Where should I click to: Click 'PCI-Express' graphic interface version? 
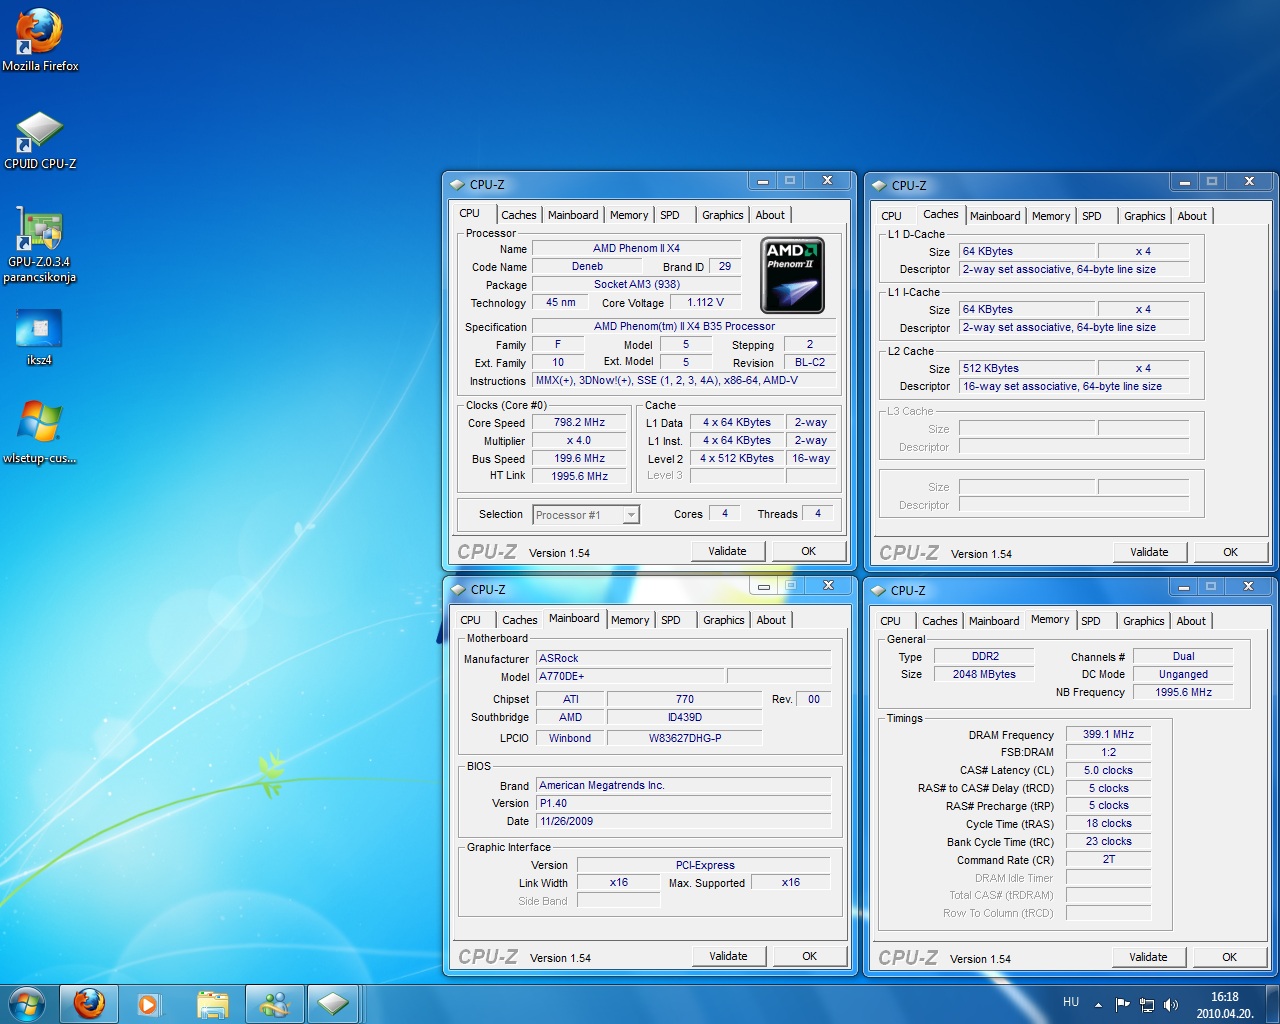(704, 865)
